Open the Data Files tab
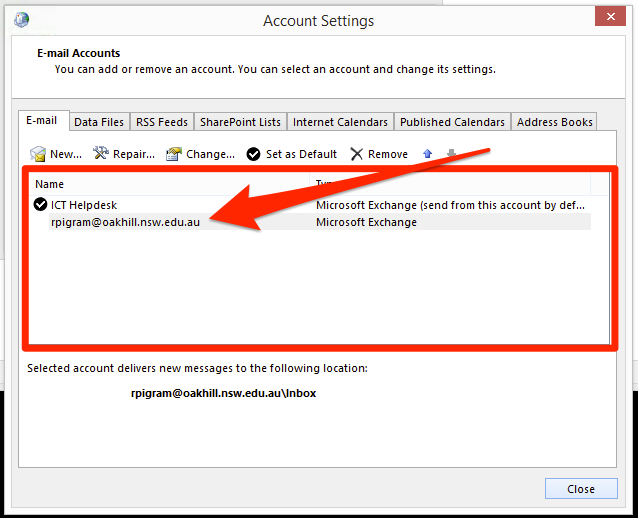Screen dimensions: 638x518 click(99, 122)
